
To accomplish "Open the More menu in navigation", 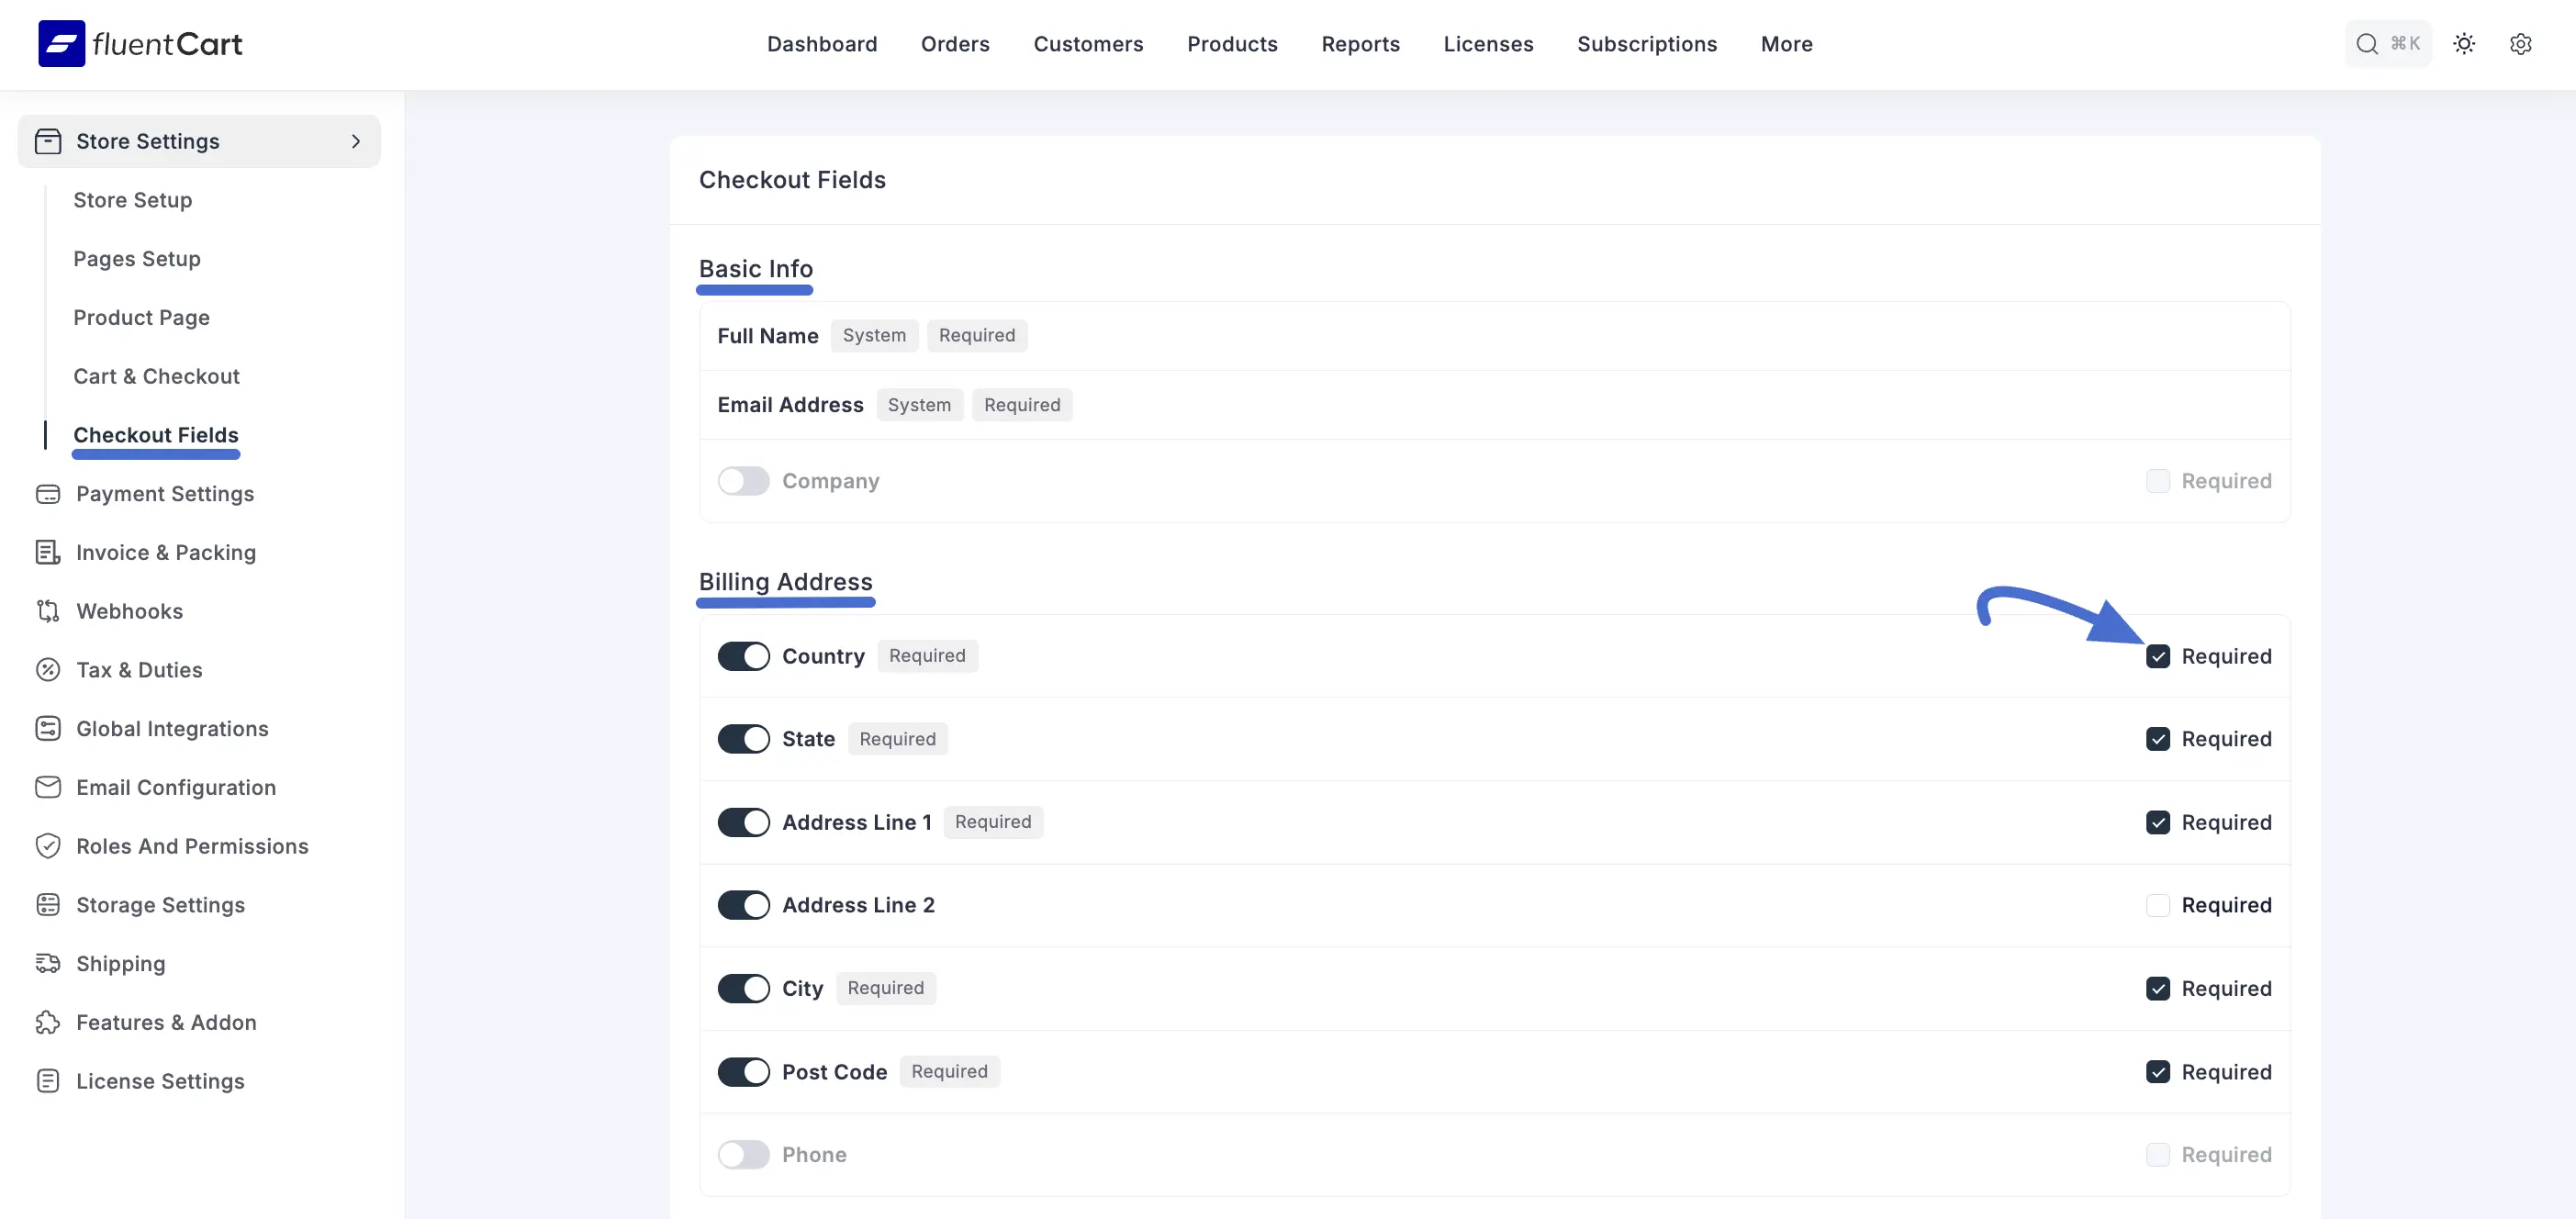I will pos(1786,44).
